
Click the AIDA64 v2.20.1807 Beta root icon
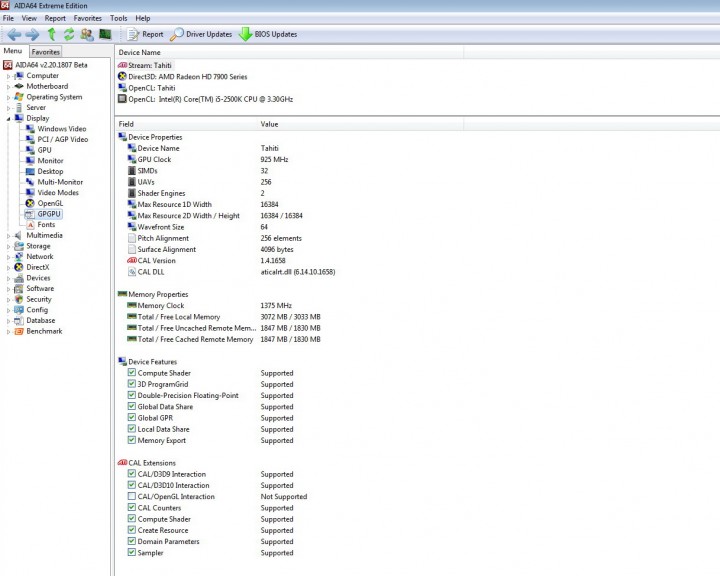[8, 65]
